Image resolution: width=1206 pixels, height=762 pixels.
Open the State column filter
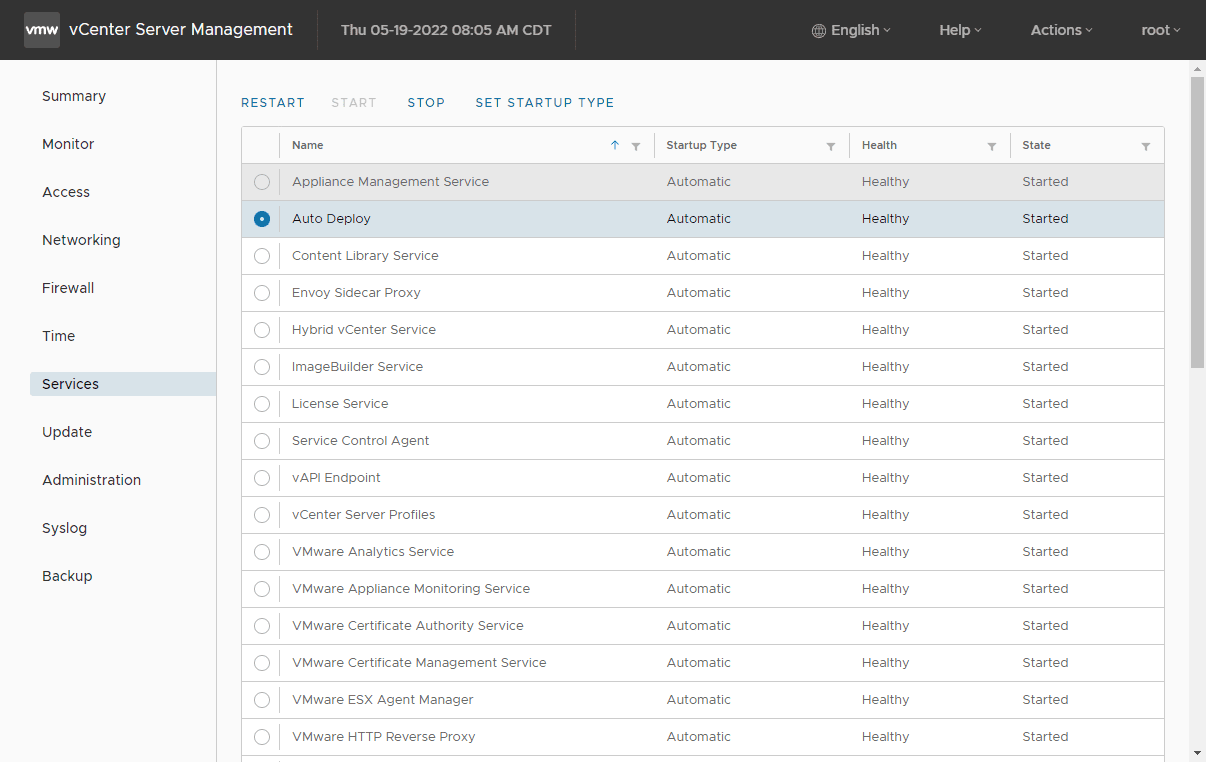(1146, 146)
